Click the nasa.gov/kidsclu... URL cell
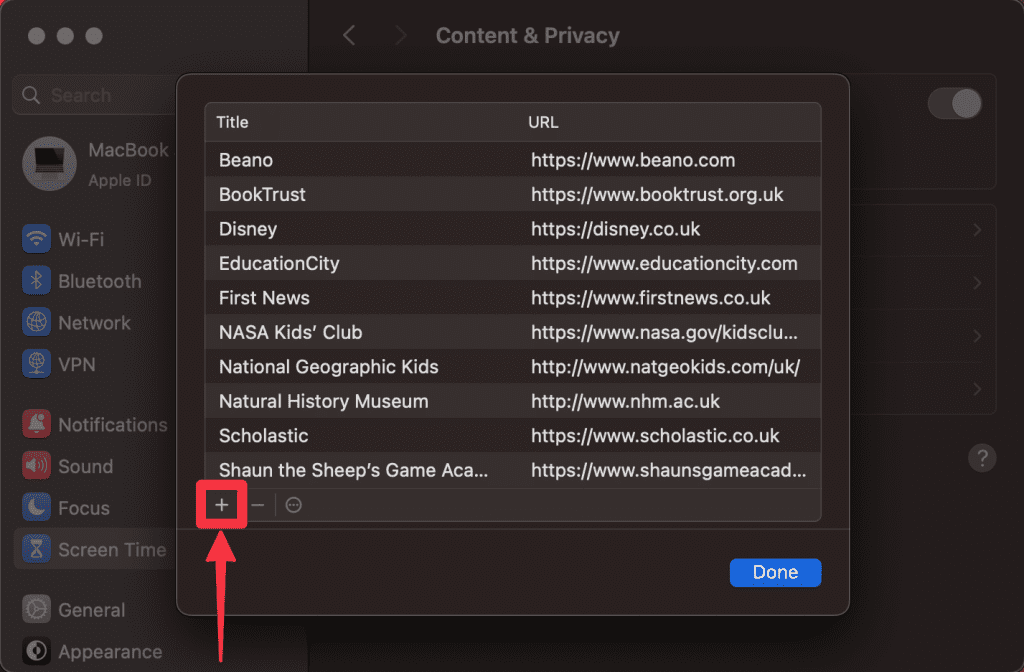This screenshot has height=672, width=1024. 664,332
